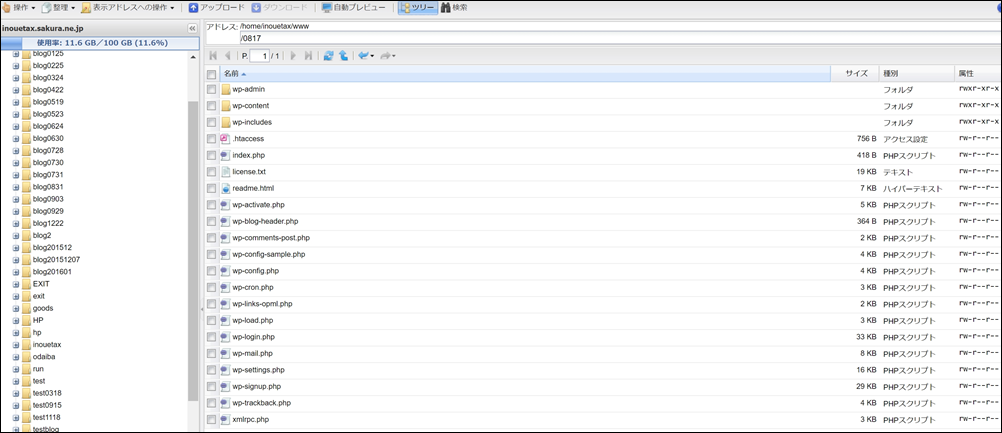The image size is (1002, 433).
Task: Click the アップロード button
Action: click(217, 8)
